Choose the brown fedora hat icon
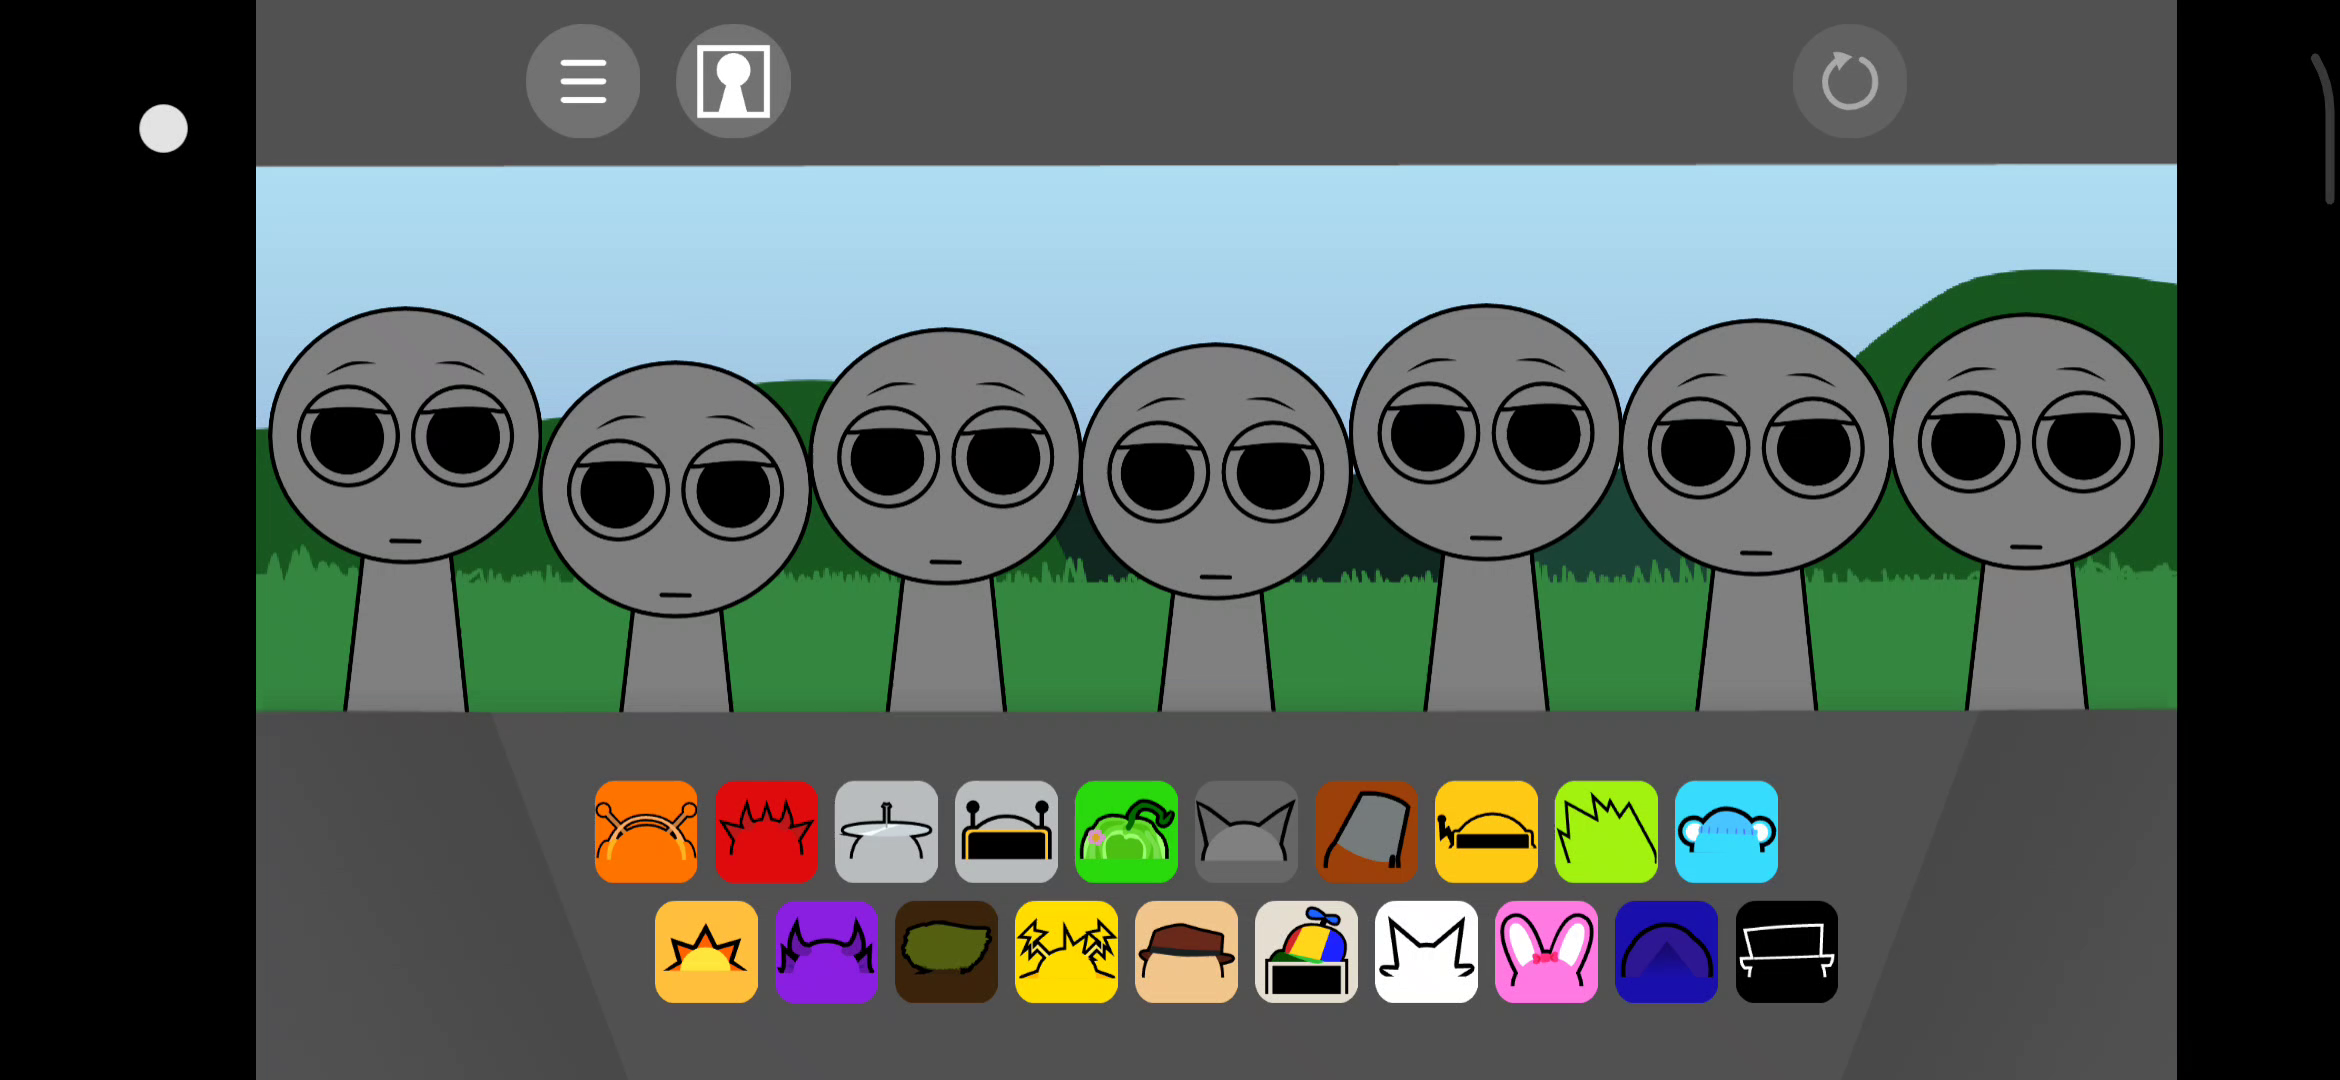 [x=1186, y=952]
